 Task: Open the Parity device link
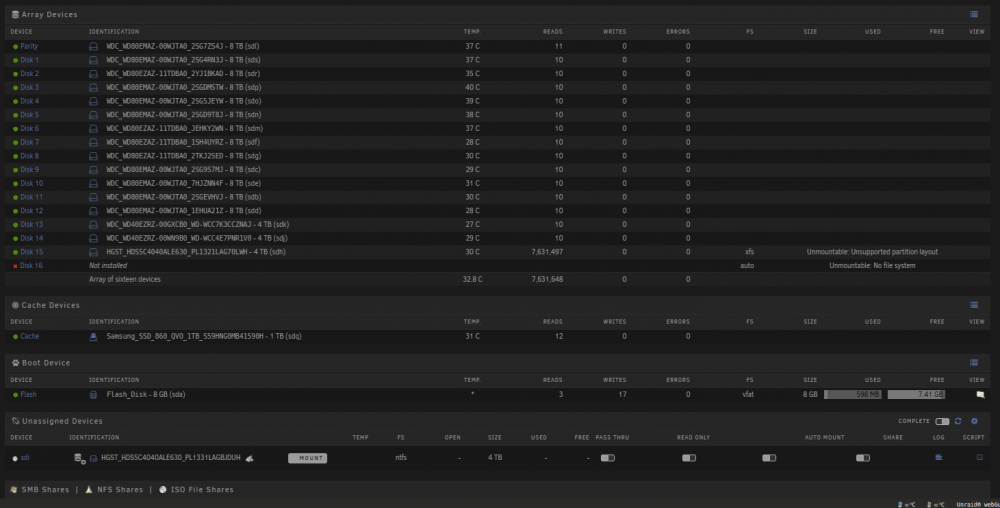tap(29, 47)
